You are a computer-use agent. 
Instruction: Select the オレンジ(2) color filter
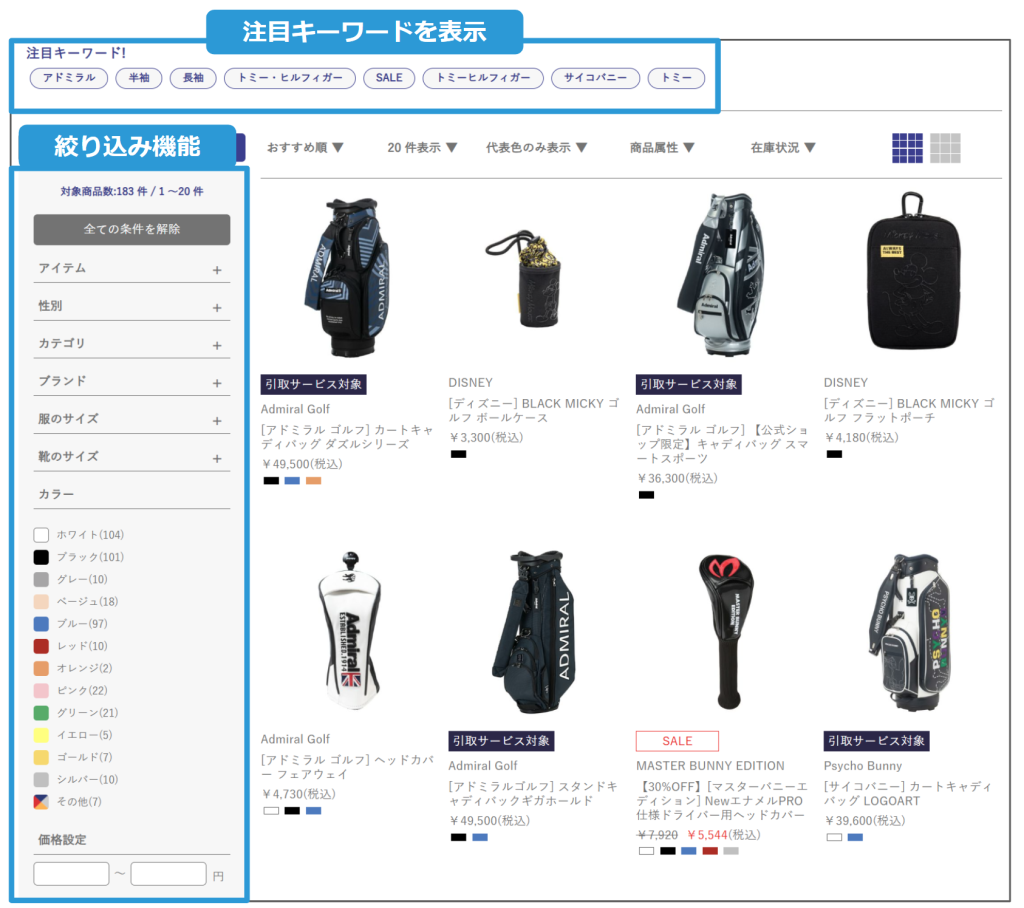coord(73,668)
